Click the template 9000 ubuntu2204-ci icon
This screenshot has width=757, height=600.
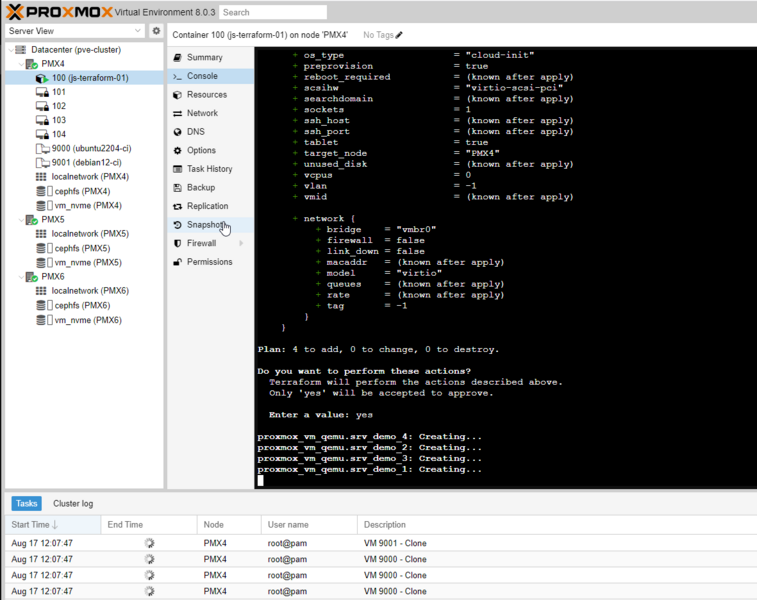42,149
